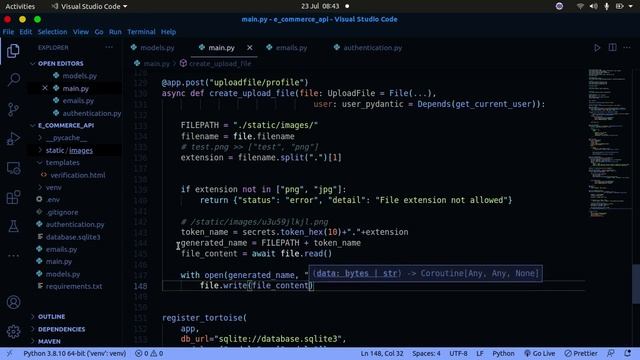Image resolution: width=640 pixels, height=360 pixels.
Task: Open verification.html in file tree
Action: click(78, 175)
